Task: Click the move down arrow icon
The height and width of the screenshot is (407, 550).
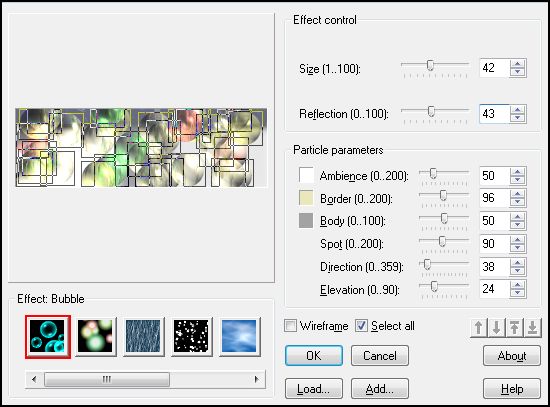Action: [x=496, y=328]
